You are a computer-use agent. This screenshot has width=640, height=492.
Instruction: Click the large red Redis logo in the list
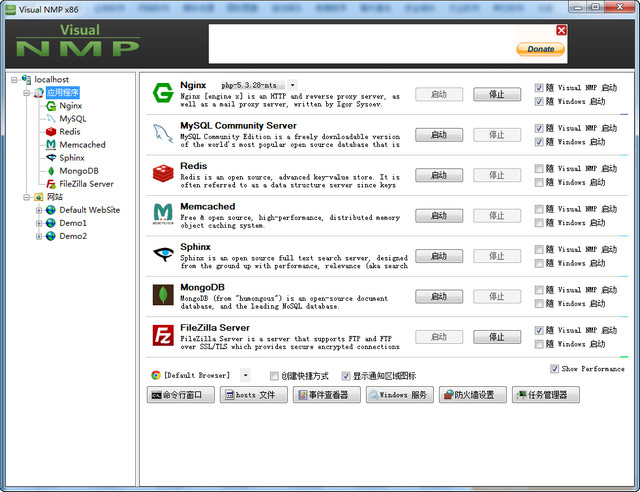[x=163, y=174]
